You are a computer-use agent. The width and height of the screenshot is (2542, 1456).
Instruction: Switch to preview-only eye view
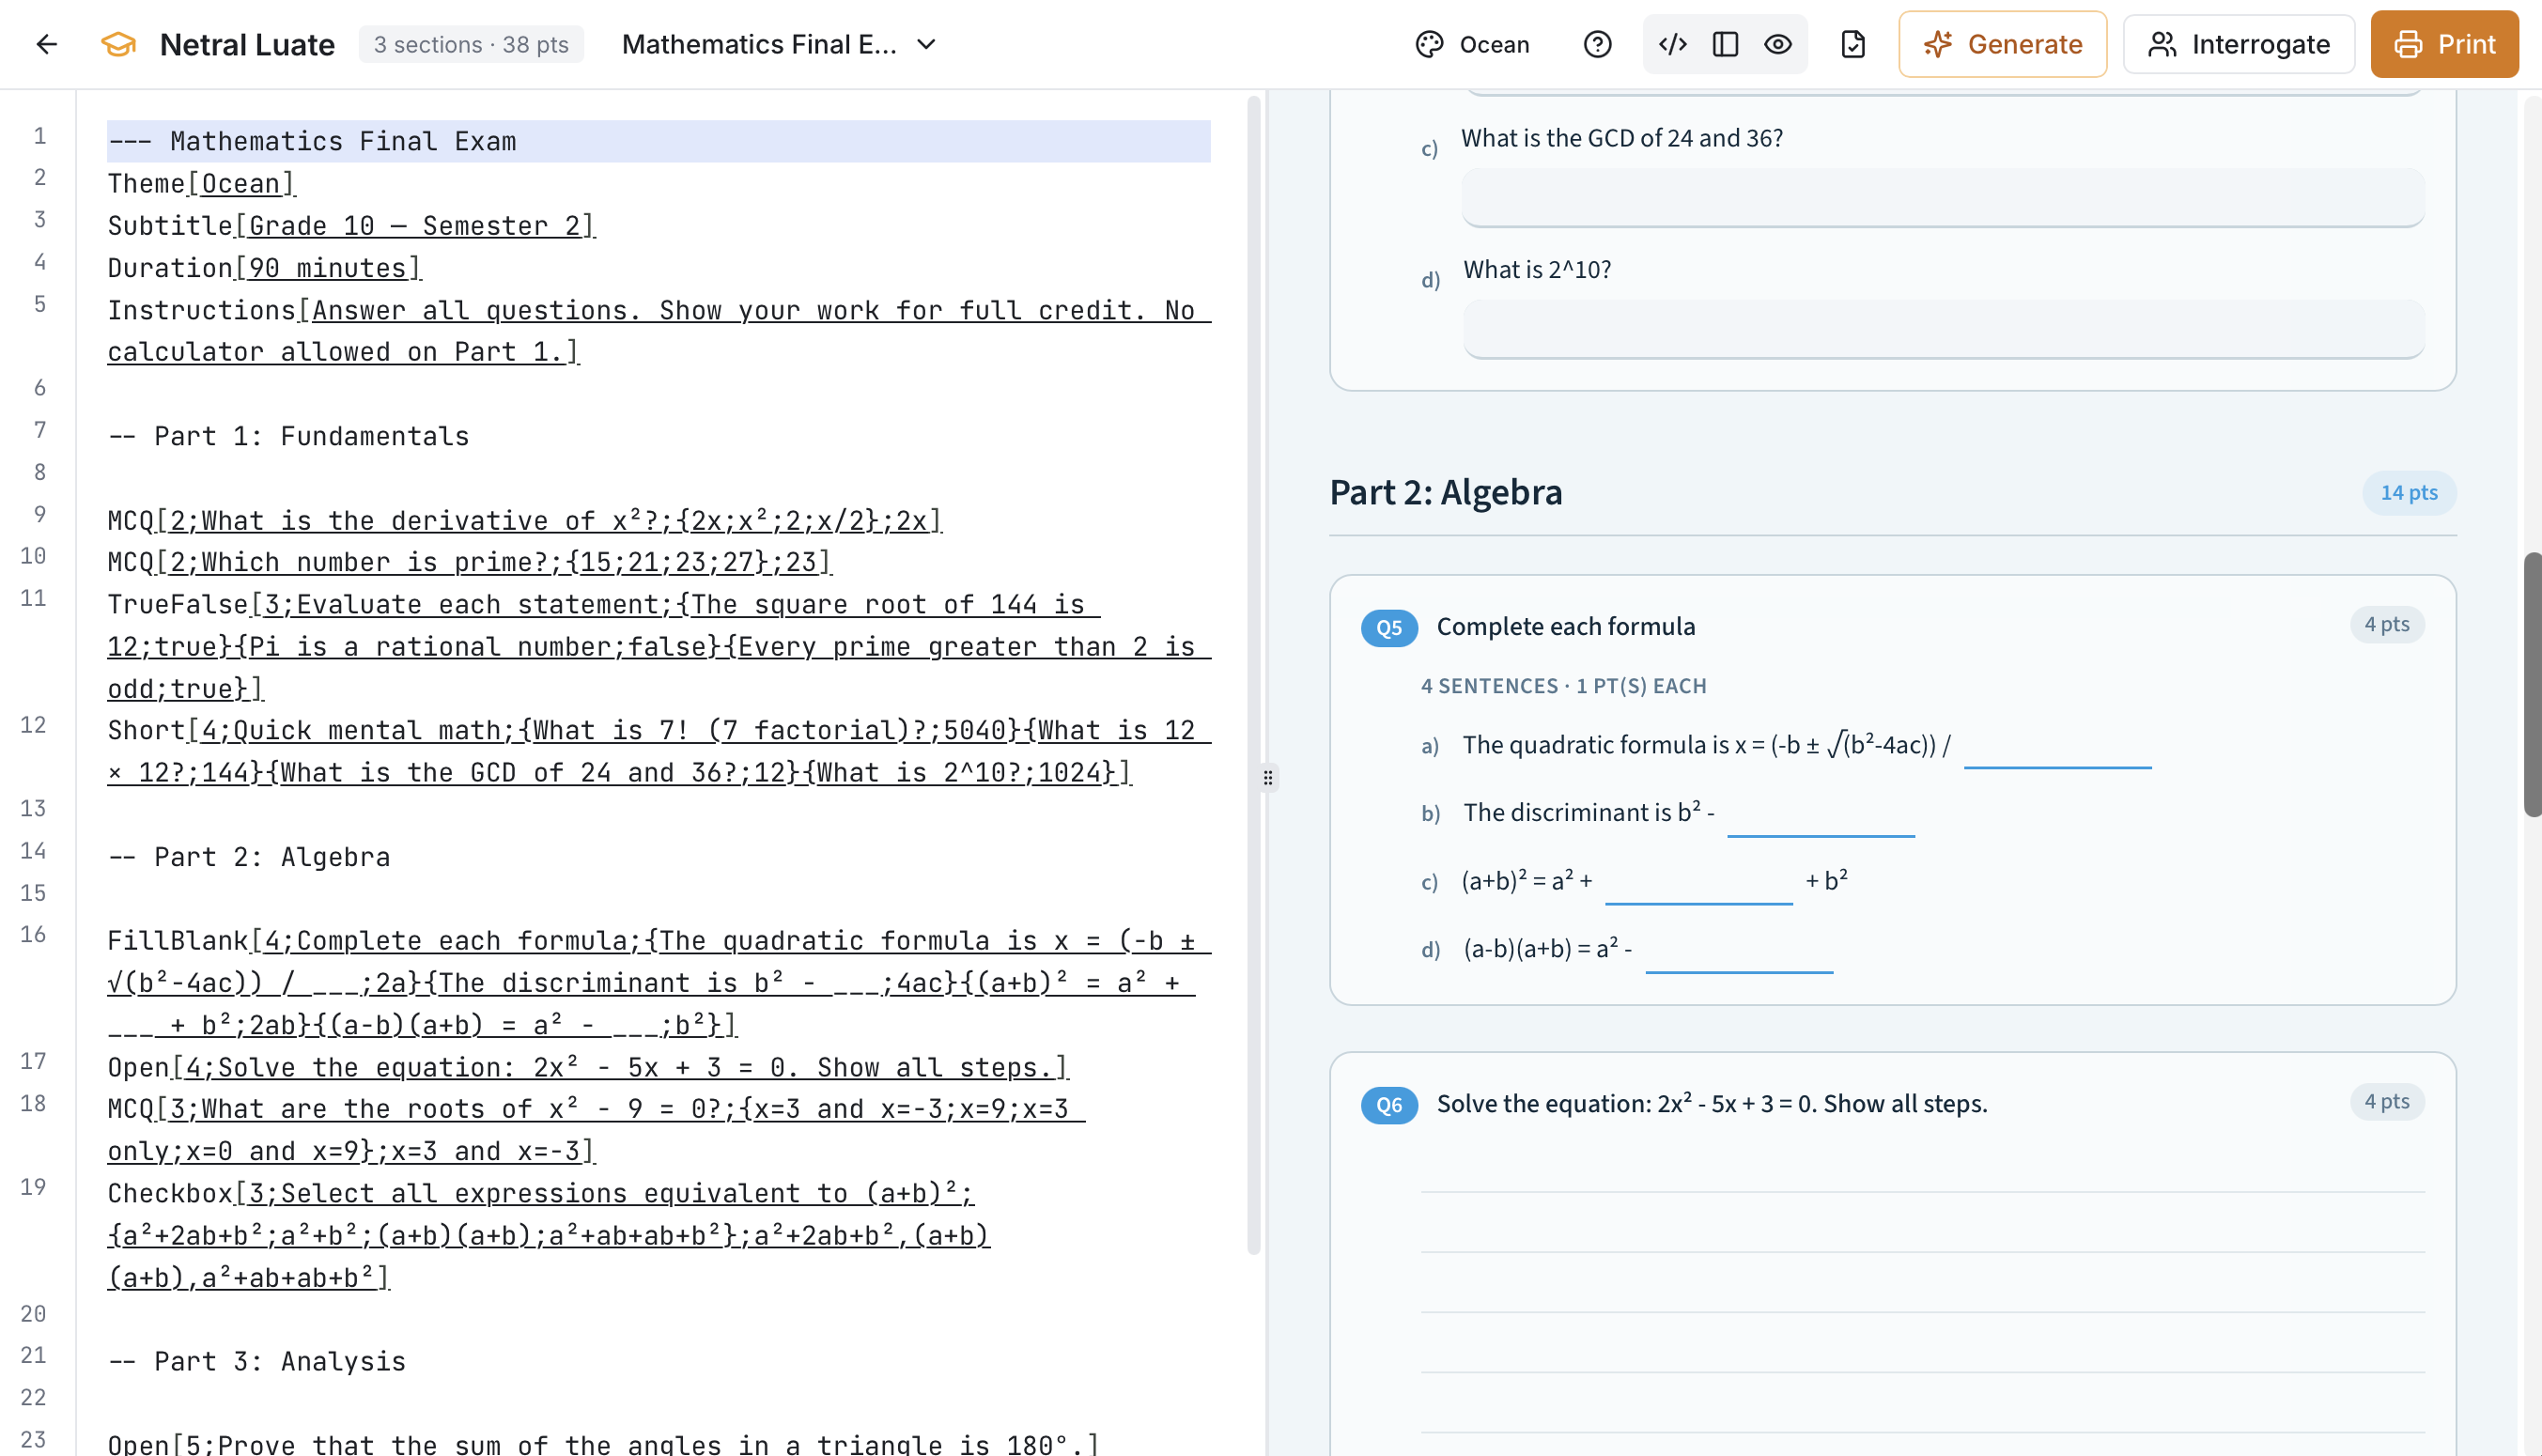[1777, 44]
